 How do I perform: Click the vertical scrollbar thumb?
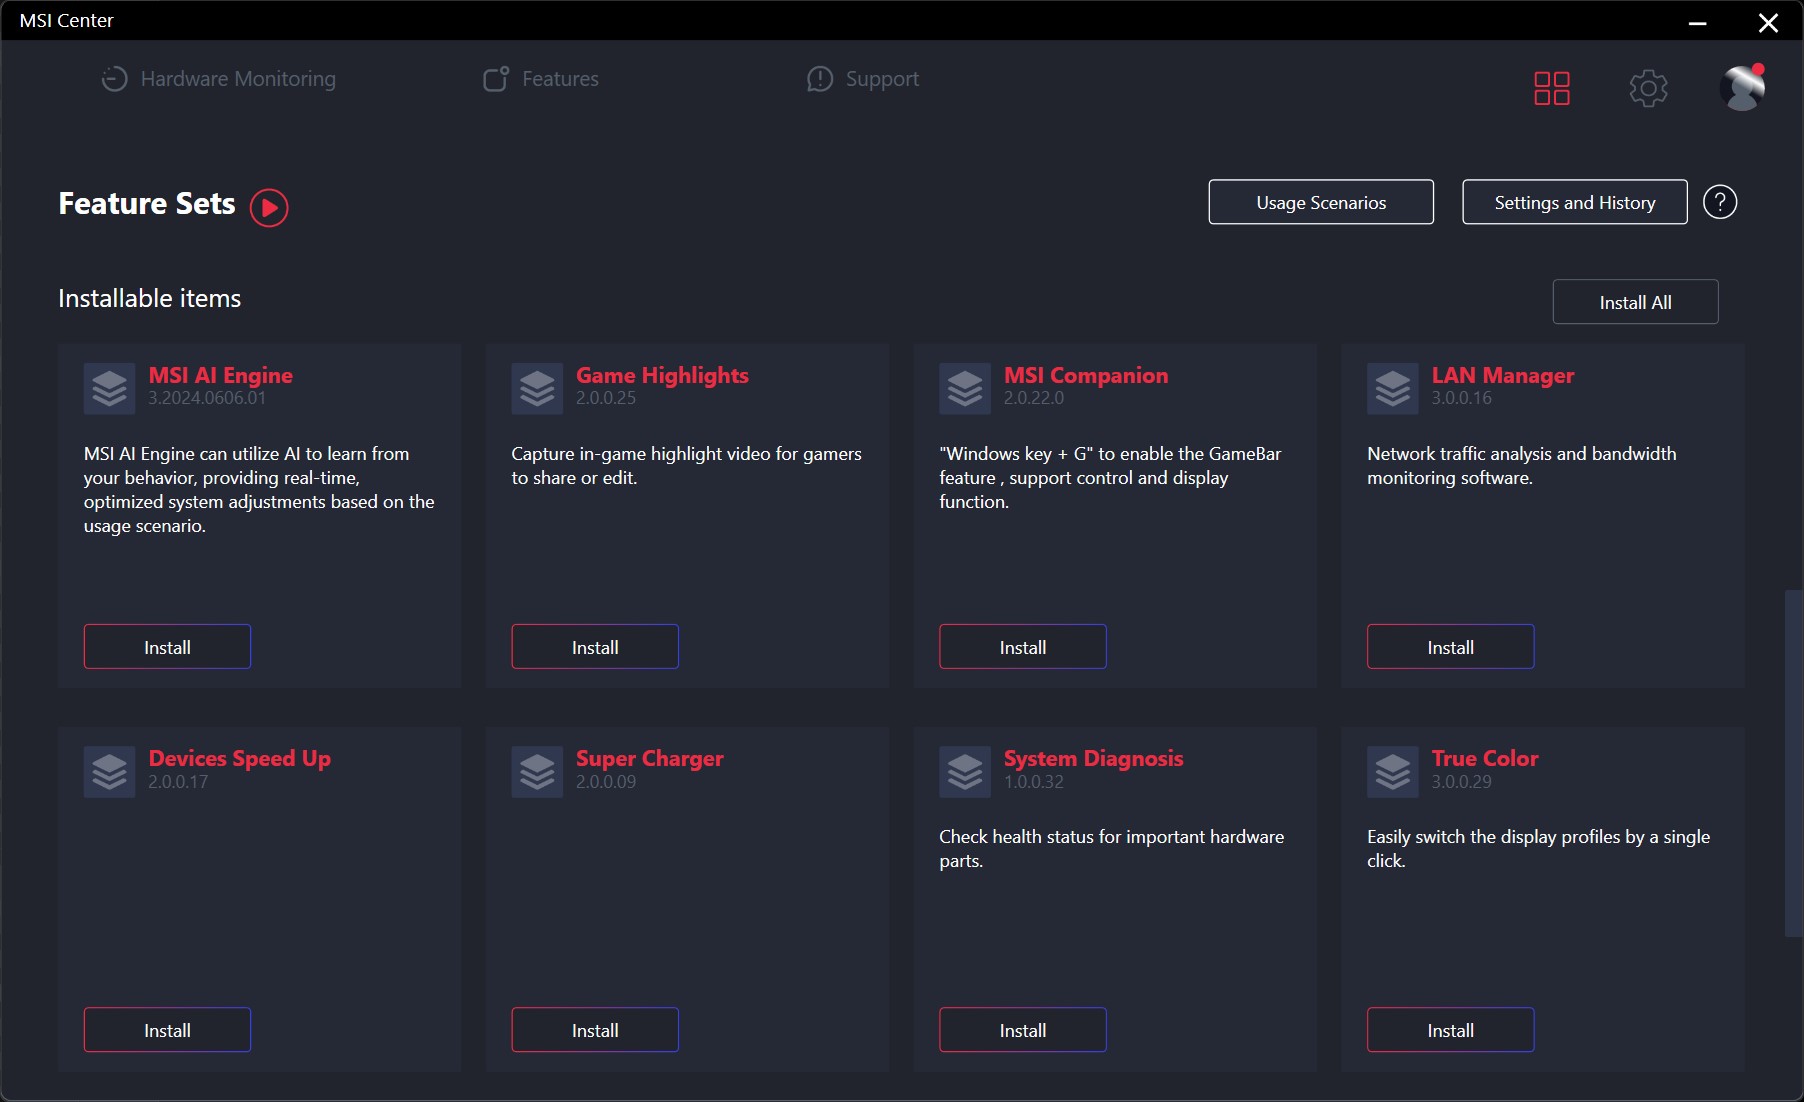[1793, 763]
